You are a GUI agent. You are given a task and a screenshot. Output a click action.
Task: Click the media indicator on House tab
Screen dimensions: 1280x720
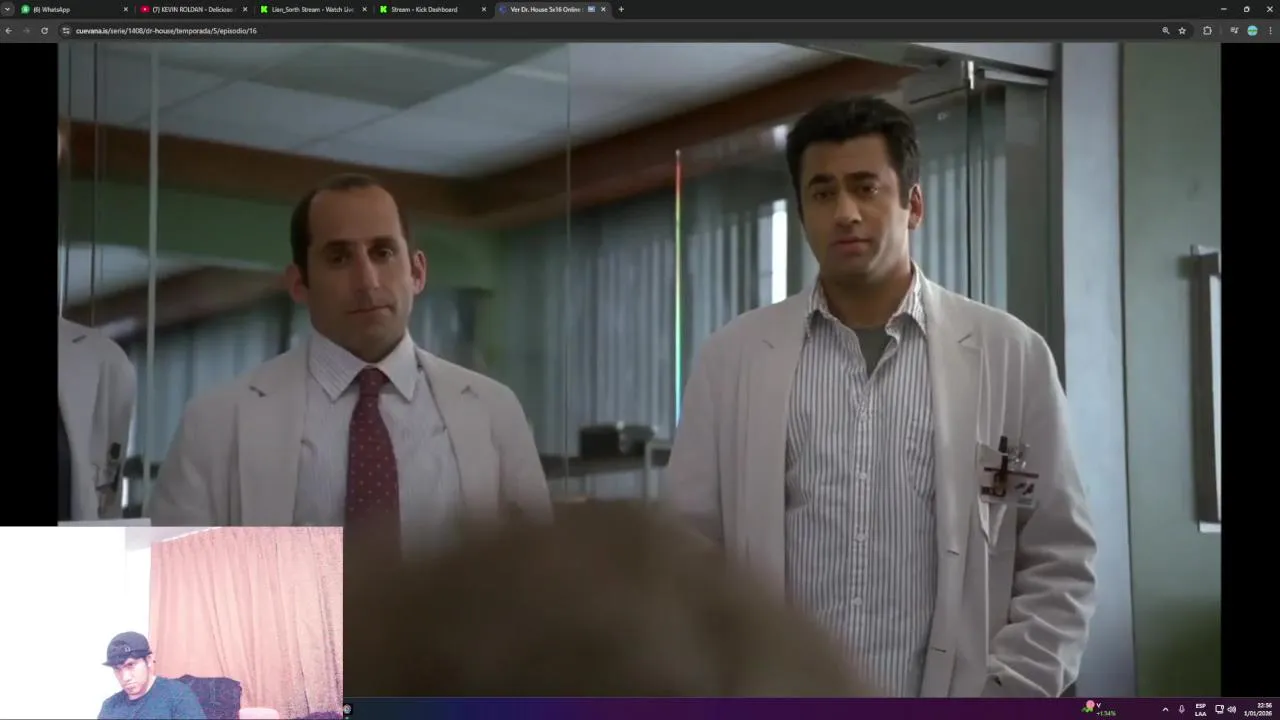click(x=591, y=9)
